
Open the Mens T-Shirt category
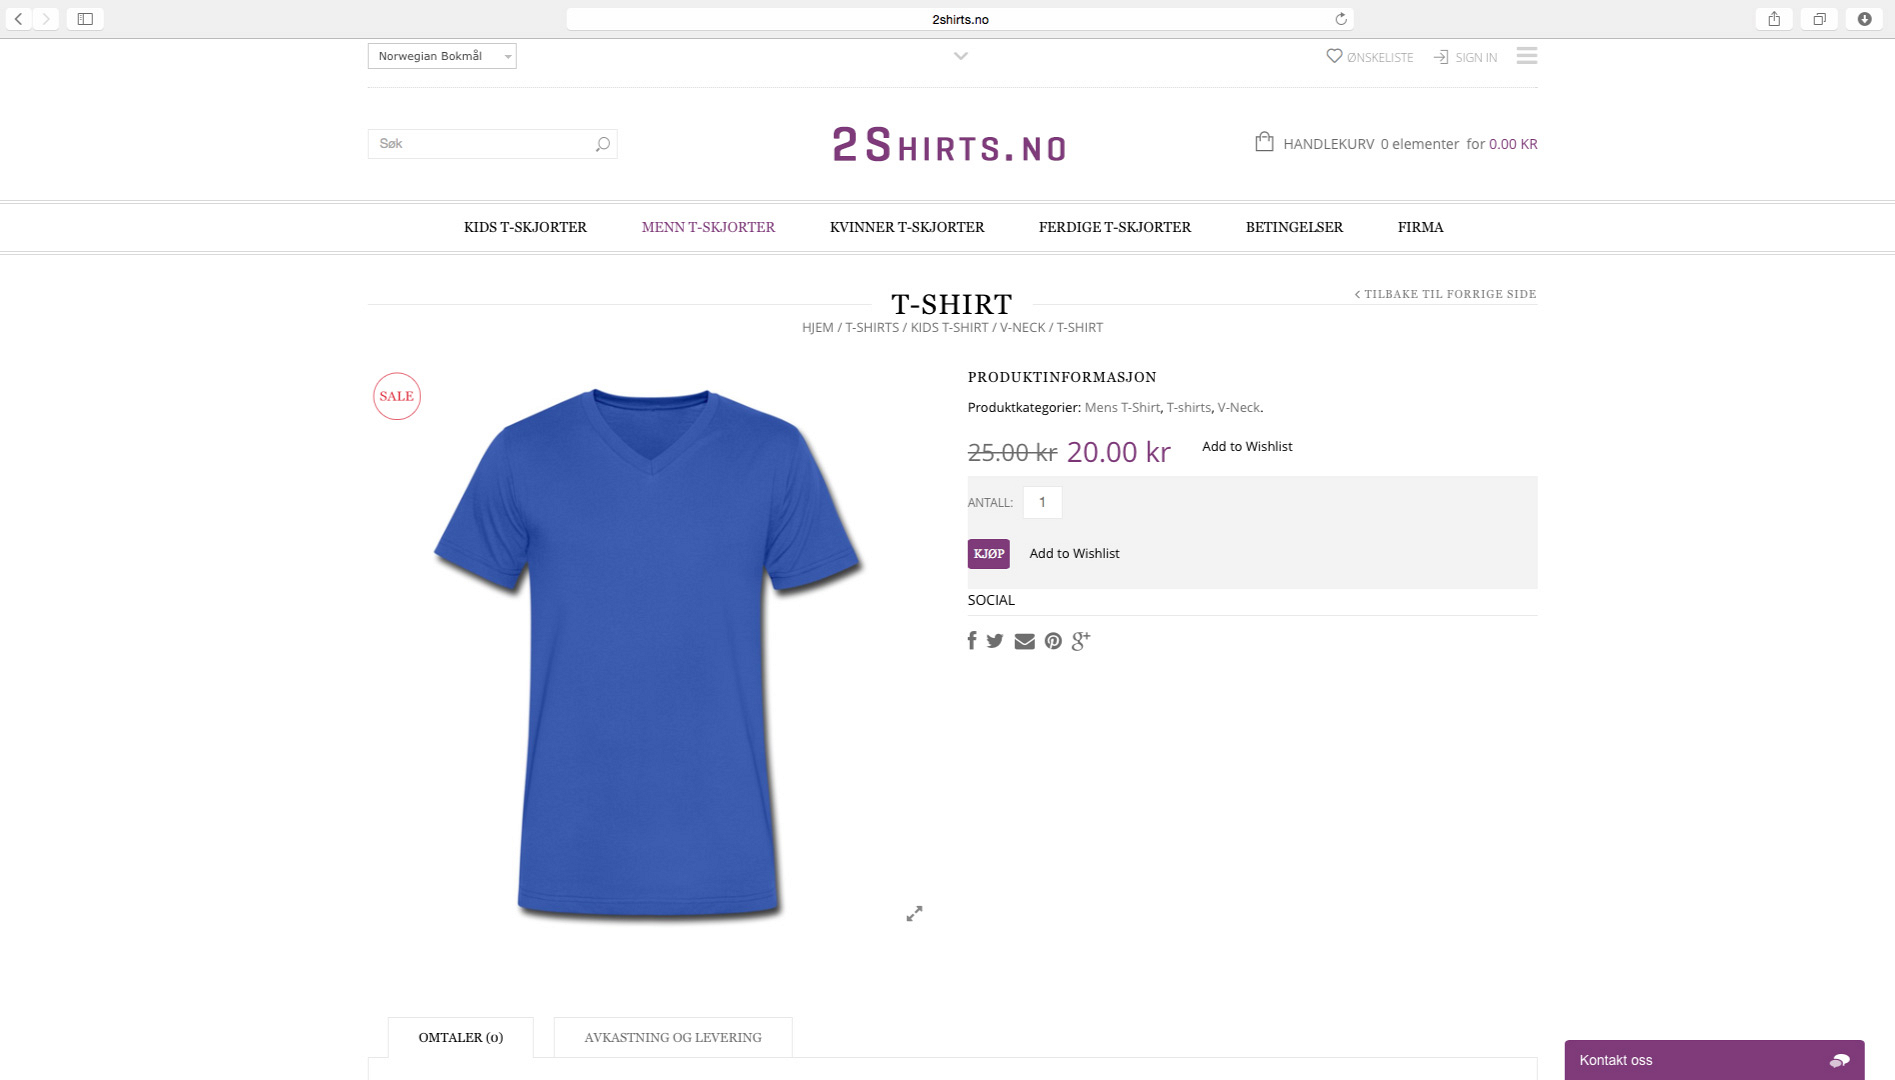1122,408
